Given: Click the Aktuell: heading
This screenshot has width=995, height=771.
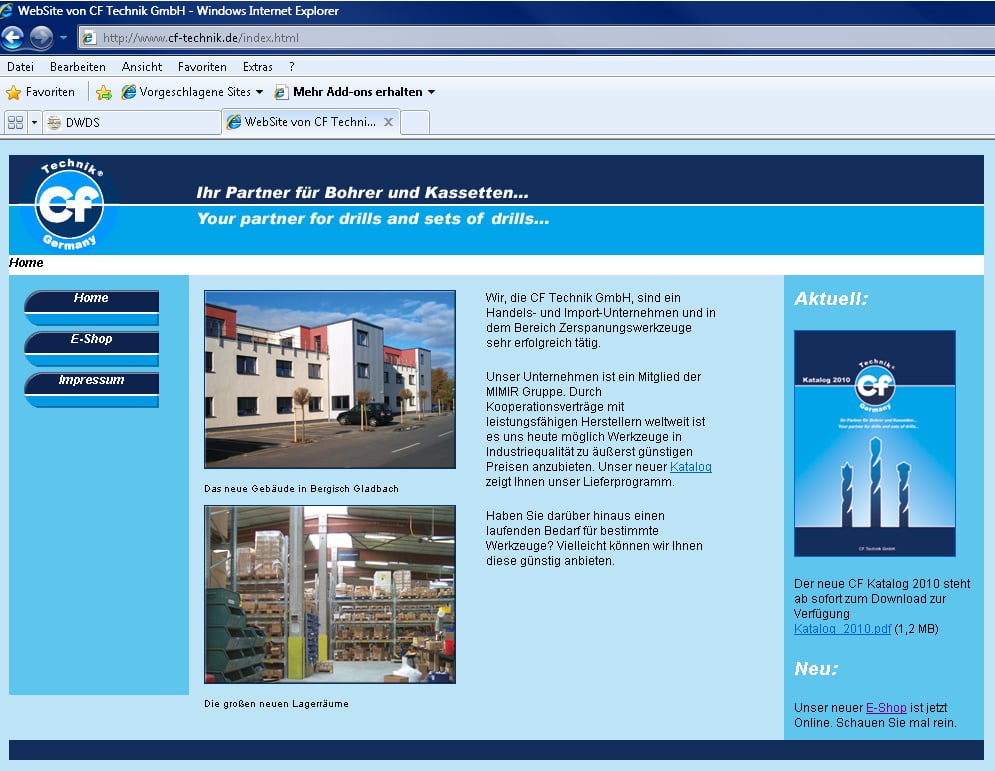Looking at the screenshot, I should pyautogui.click(x=831, y=299).
